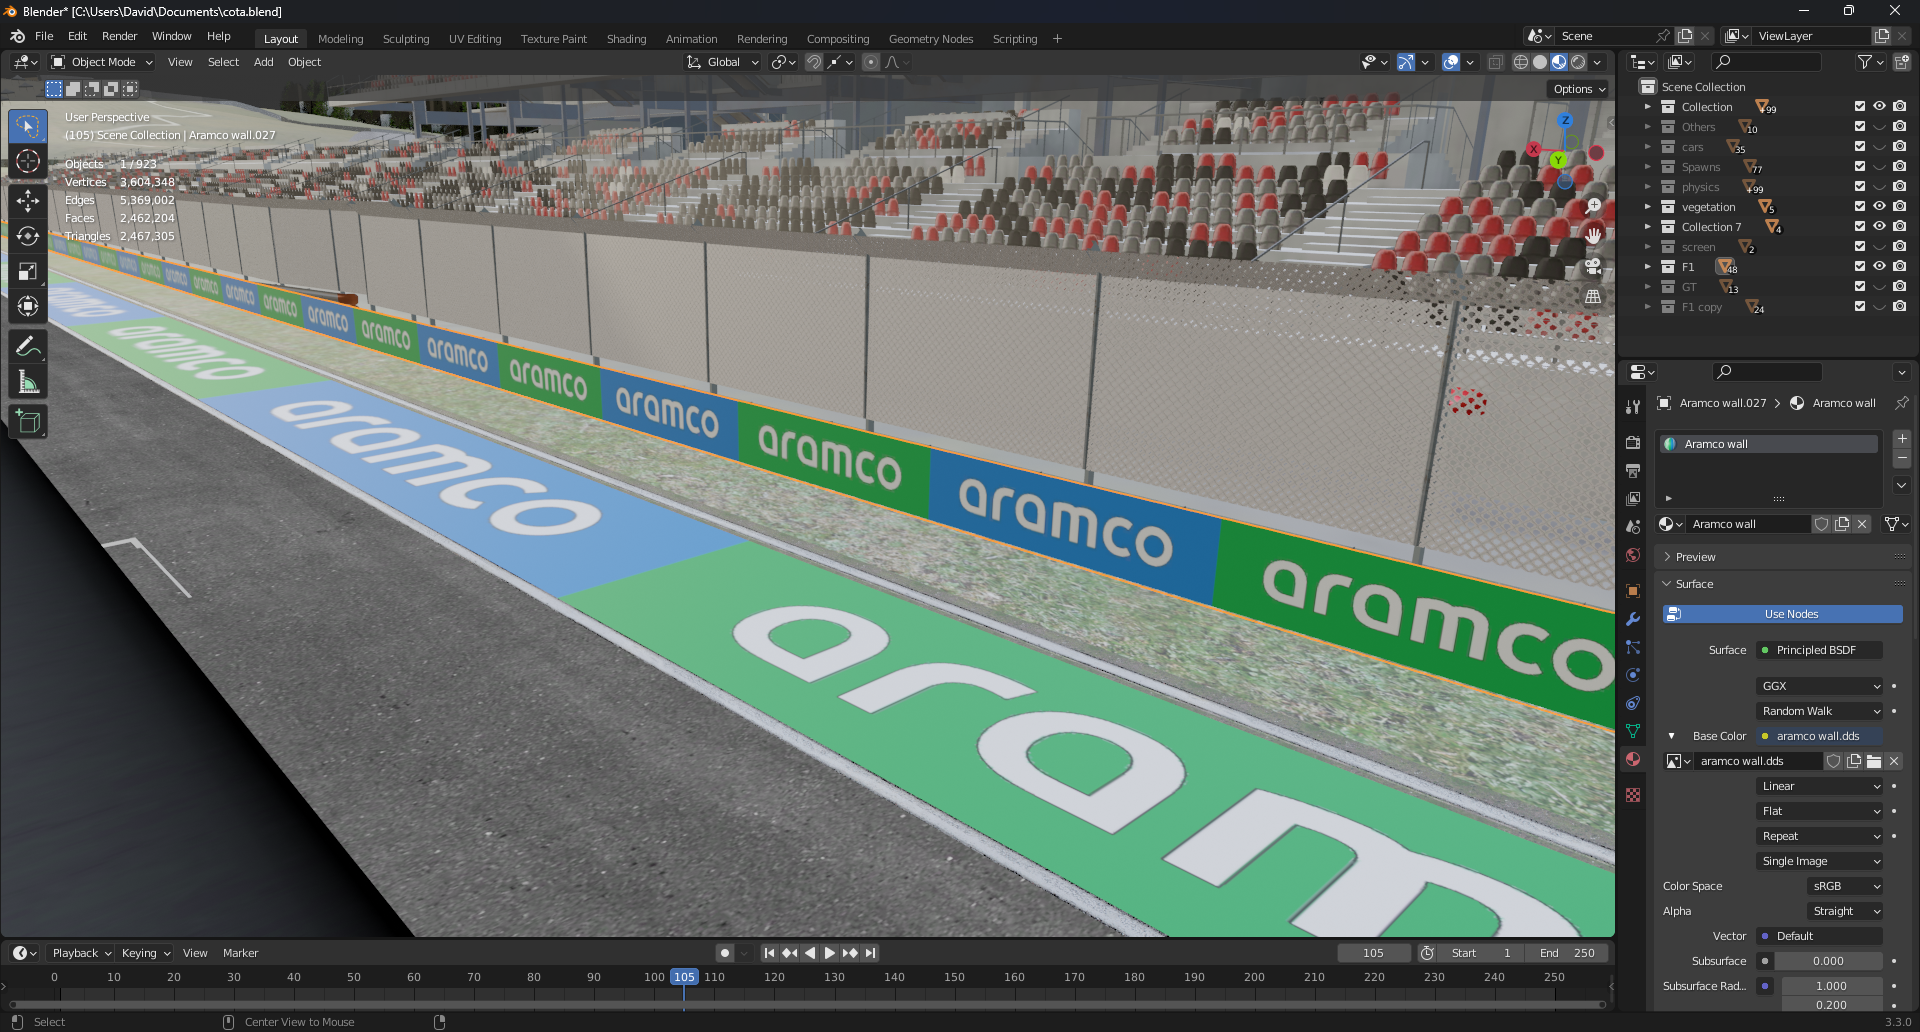
Task: Open the viewport Options dropdown
Action: 1579,89
